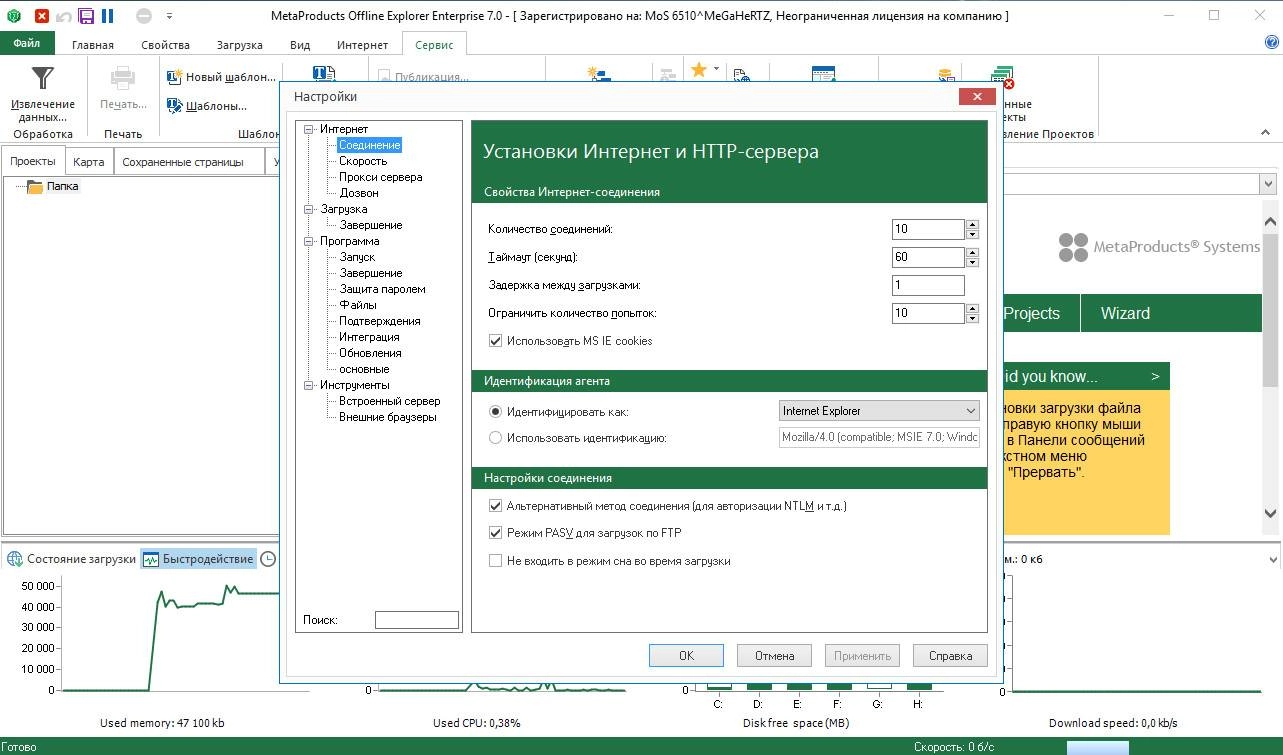This screenshot has width=1283, height=755.
Task: Collapse the Загрузка tree node
Action: point(310,209)
